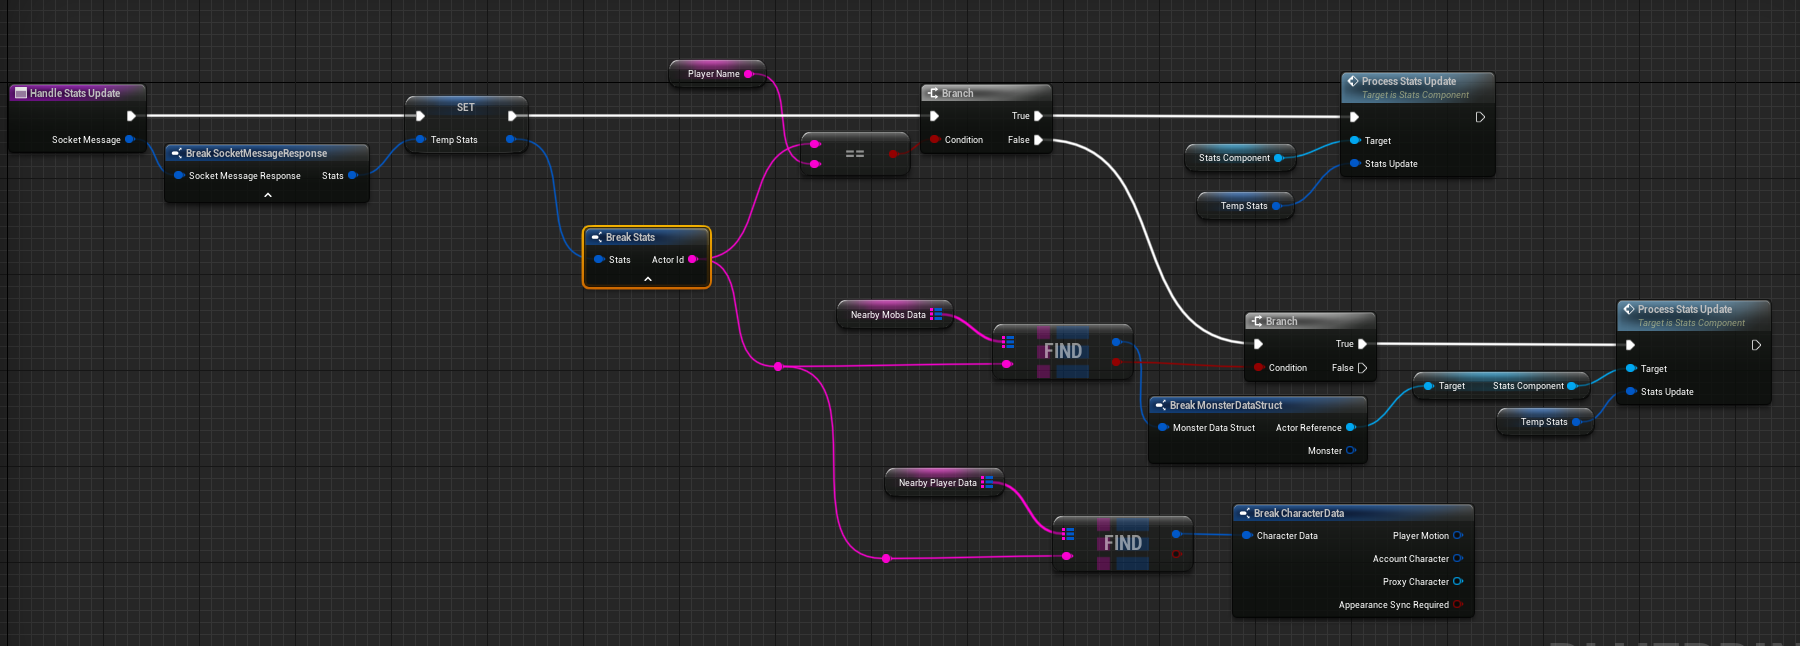The height and width of the screenshot is (646, 1800).
Task: Click the Temp Stats output pin on SET
Action: pos(510,140)
